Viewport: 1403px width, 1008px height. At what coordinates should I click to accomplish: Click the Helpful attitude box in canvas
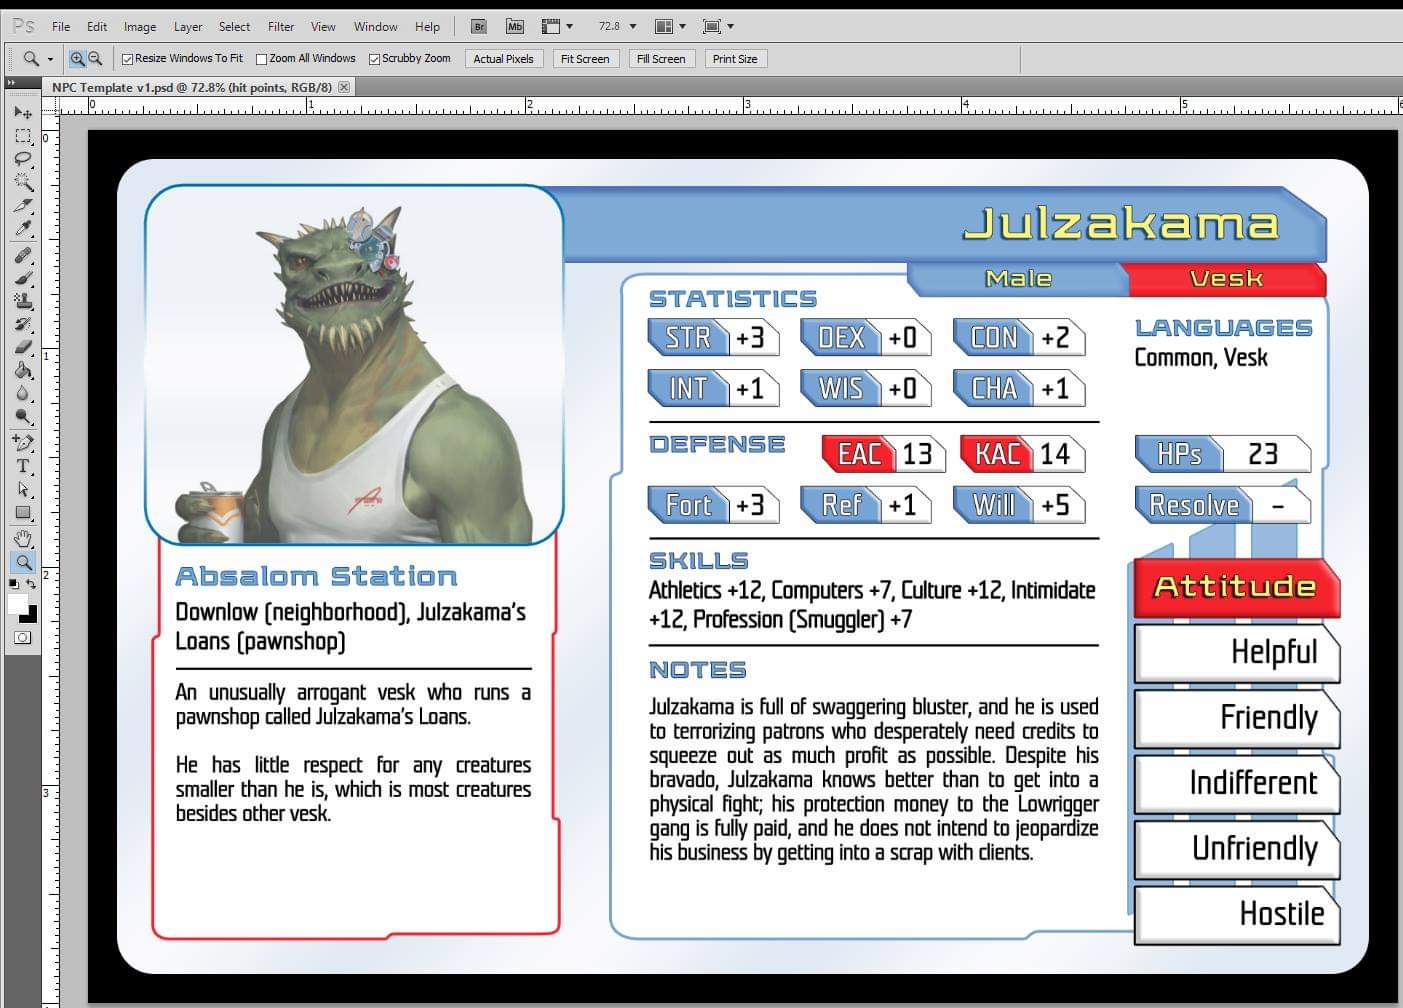coord(1237,652)
